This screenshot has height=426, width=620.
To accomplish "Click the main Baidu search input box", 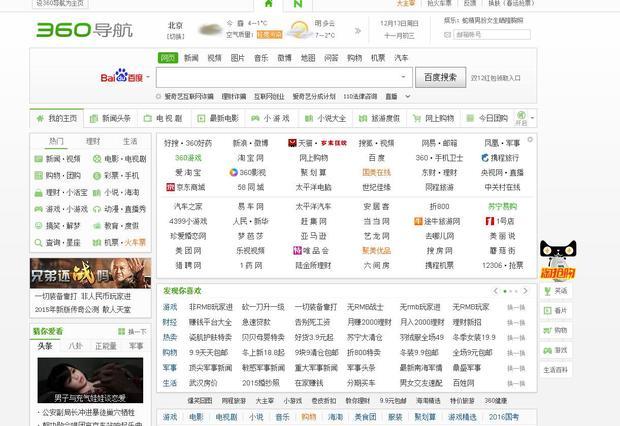I will (x=284, y=77).
